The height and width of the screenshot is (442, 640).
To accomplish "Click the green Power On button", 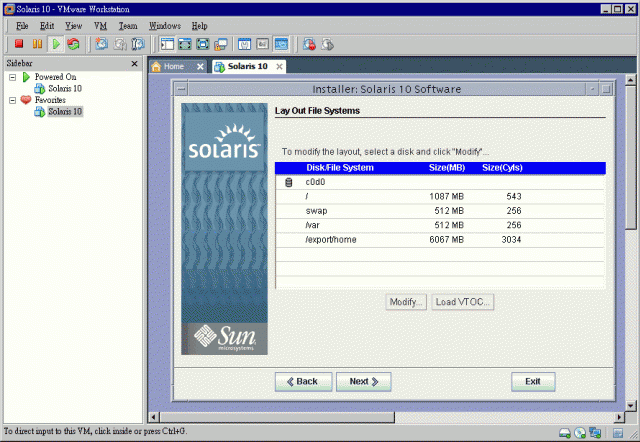I will click(56, 44).
